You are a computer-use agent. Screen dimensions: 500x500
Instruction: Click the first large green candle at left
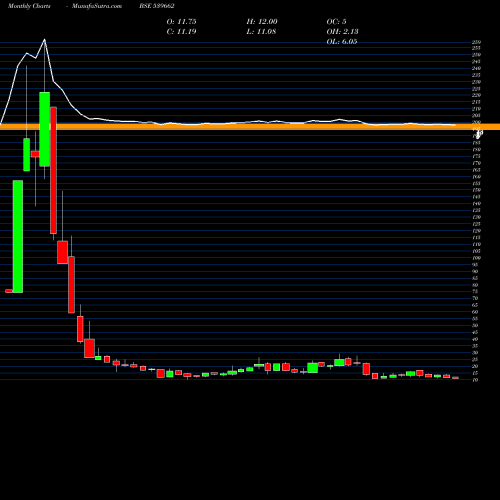pyautogui.click(x=18, y=237)
